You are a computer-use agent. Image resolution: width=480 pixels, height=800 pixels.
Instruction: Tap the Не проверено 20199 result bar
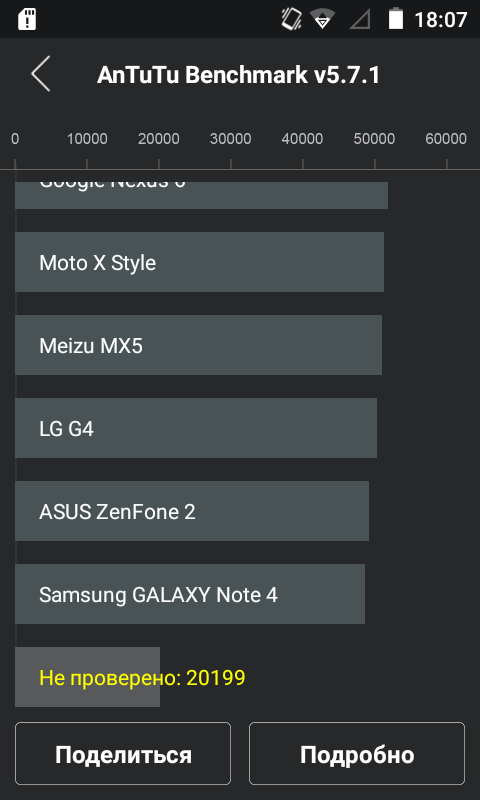[87, 677]
